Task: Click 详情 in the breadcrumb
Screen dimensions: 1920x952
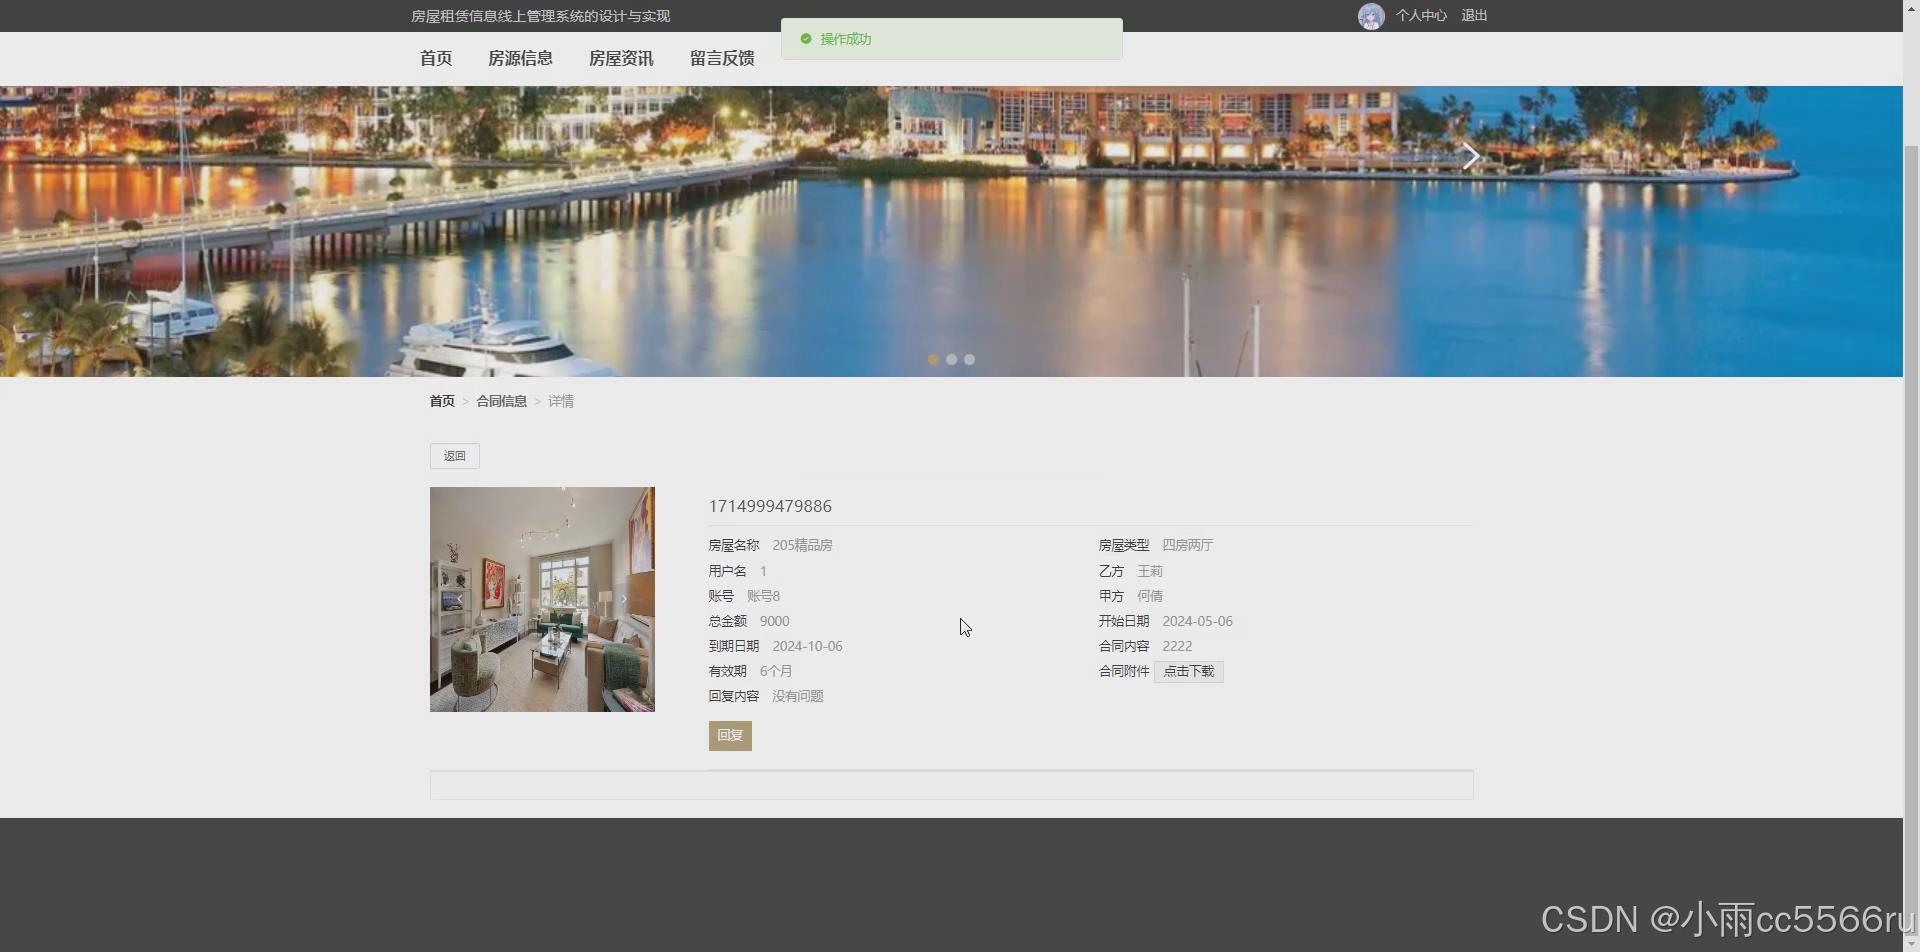Action: [x=561, y=401]
